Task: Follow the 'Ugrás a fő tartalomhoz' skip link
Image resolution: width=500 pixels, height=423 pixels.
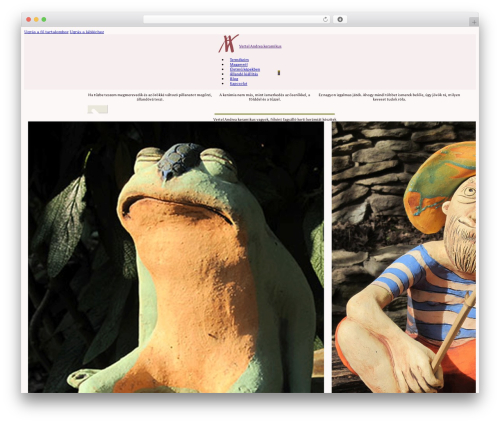Action: (46, 32)
